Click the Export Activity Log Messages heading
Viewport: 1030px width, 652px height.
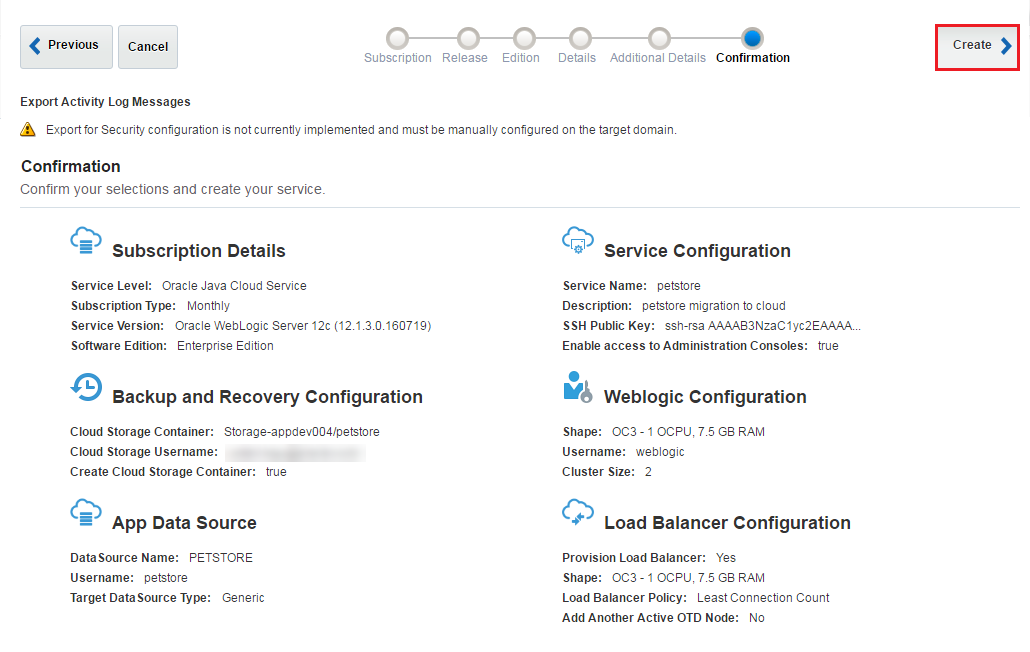click(105, 102)
